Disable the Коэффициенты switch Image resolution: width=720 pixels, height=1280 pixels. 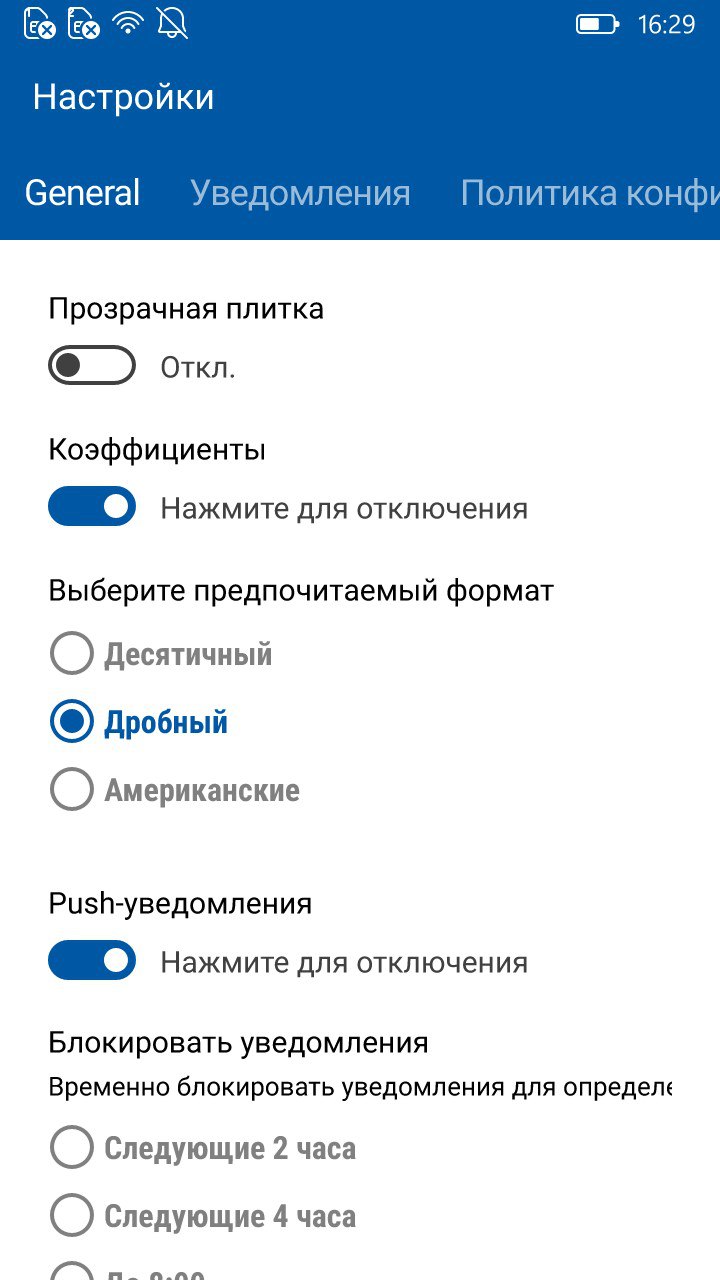coord(92,507)
